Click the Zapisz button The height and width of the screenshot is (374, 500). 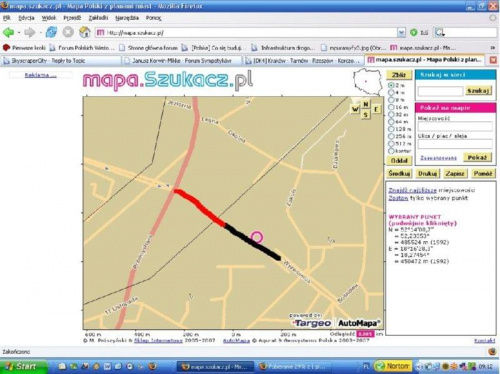(x=455, y=173)
